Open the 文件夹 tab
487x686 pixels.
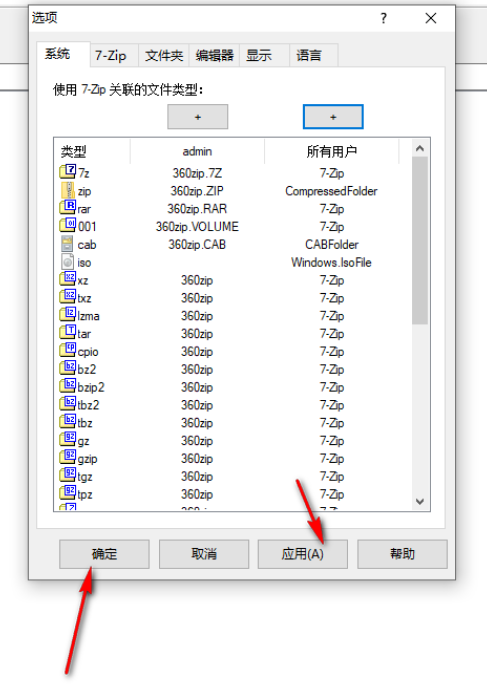164,56
